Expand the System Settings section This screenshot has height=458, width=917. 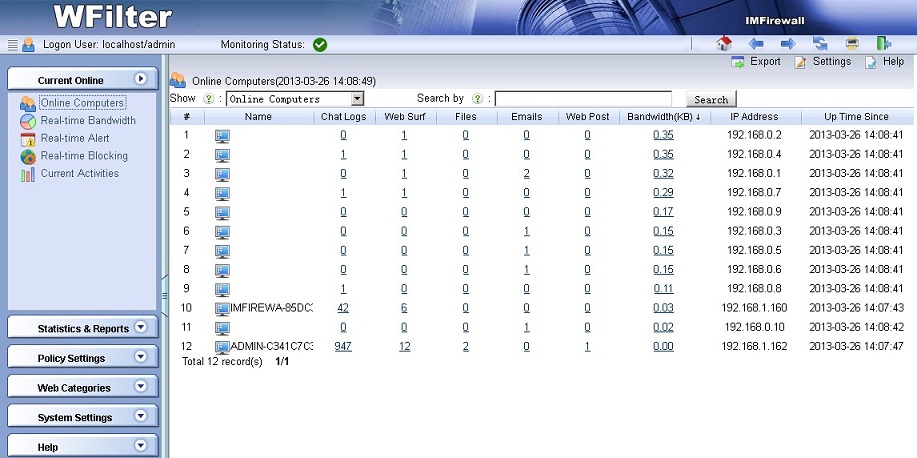coord(140,415)
